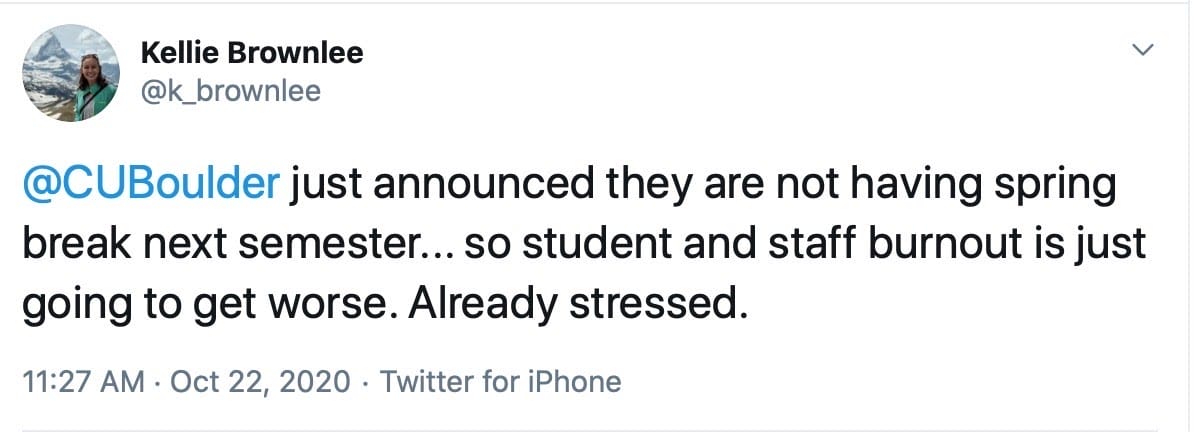Expand the tweet options chevron menu

pyautogui.click(x=1143, y=51)
